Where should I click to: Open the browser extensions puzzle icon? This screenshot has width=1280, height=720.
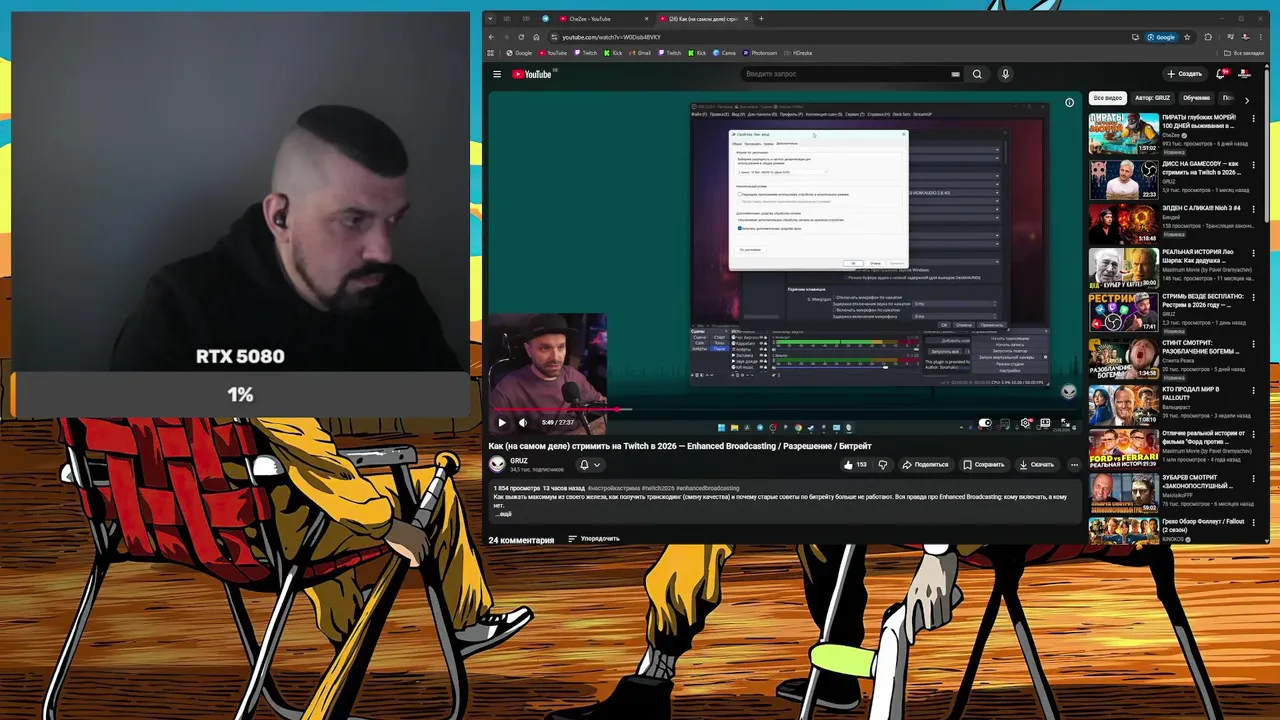[1208, 37]
